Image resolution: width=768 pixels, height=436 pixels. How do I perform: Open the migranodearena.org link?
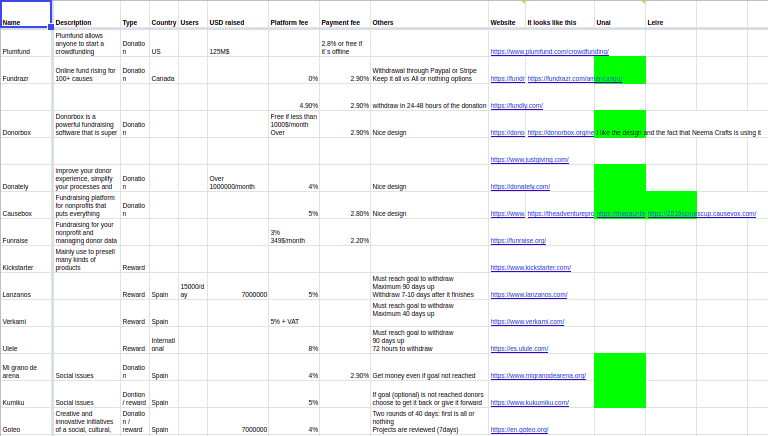click(538, 375)
